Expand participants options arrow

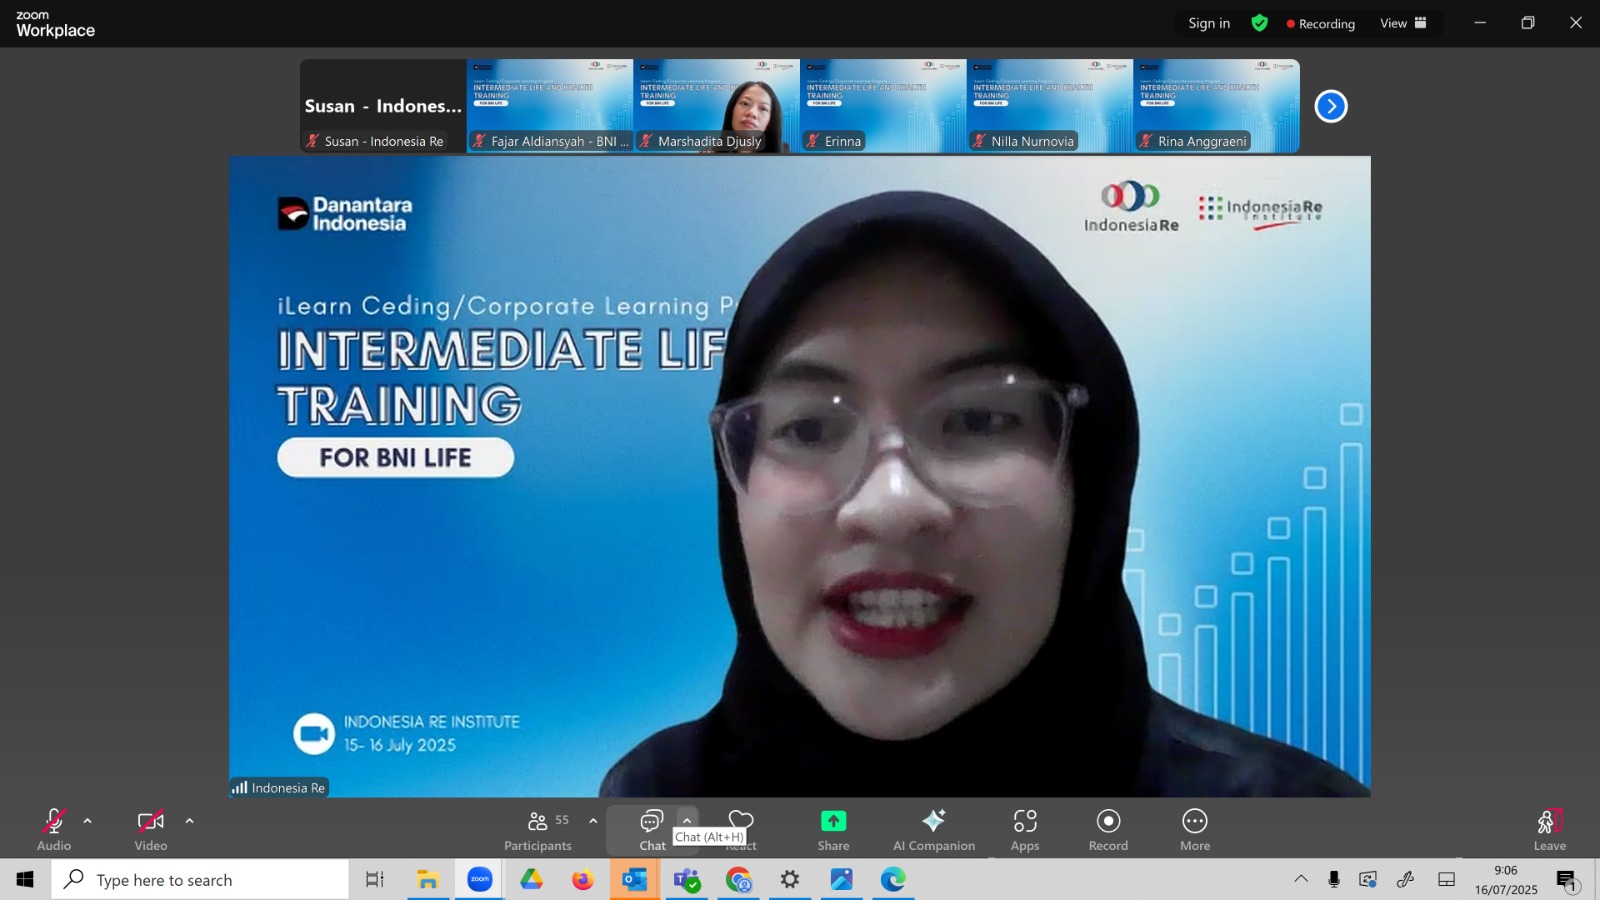click(593, 821)
